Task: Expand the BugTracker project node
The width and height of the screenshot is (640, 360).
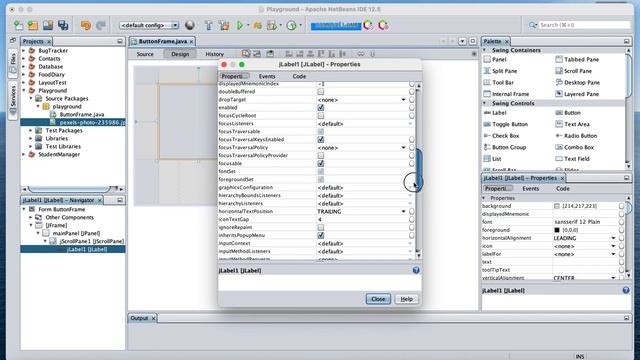Action: (x=24, y=51)
